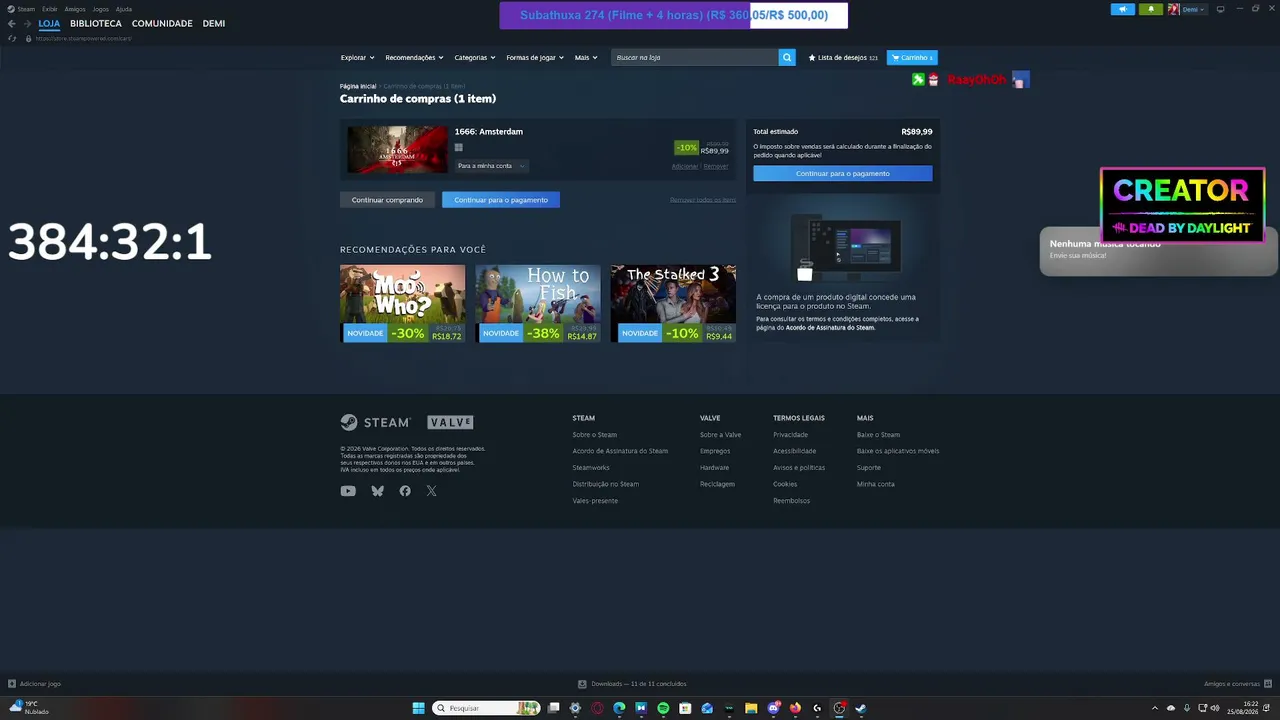1280x720 pixels.
Task: Open the Bluesky link in footer
Action: [x=377, y=491]
